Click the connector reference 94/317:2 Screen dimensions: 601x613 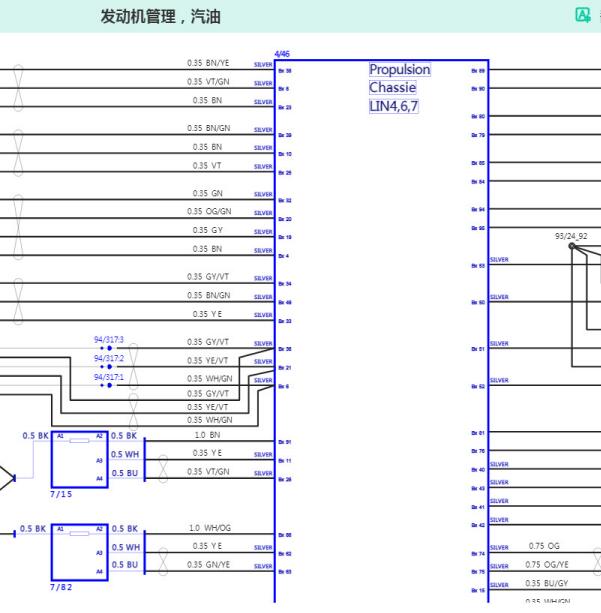[109, 358]
